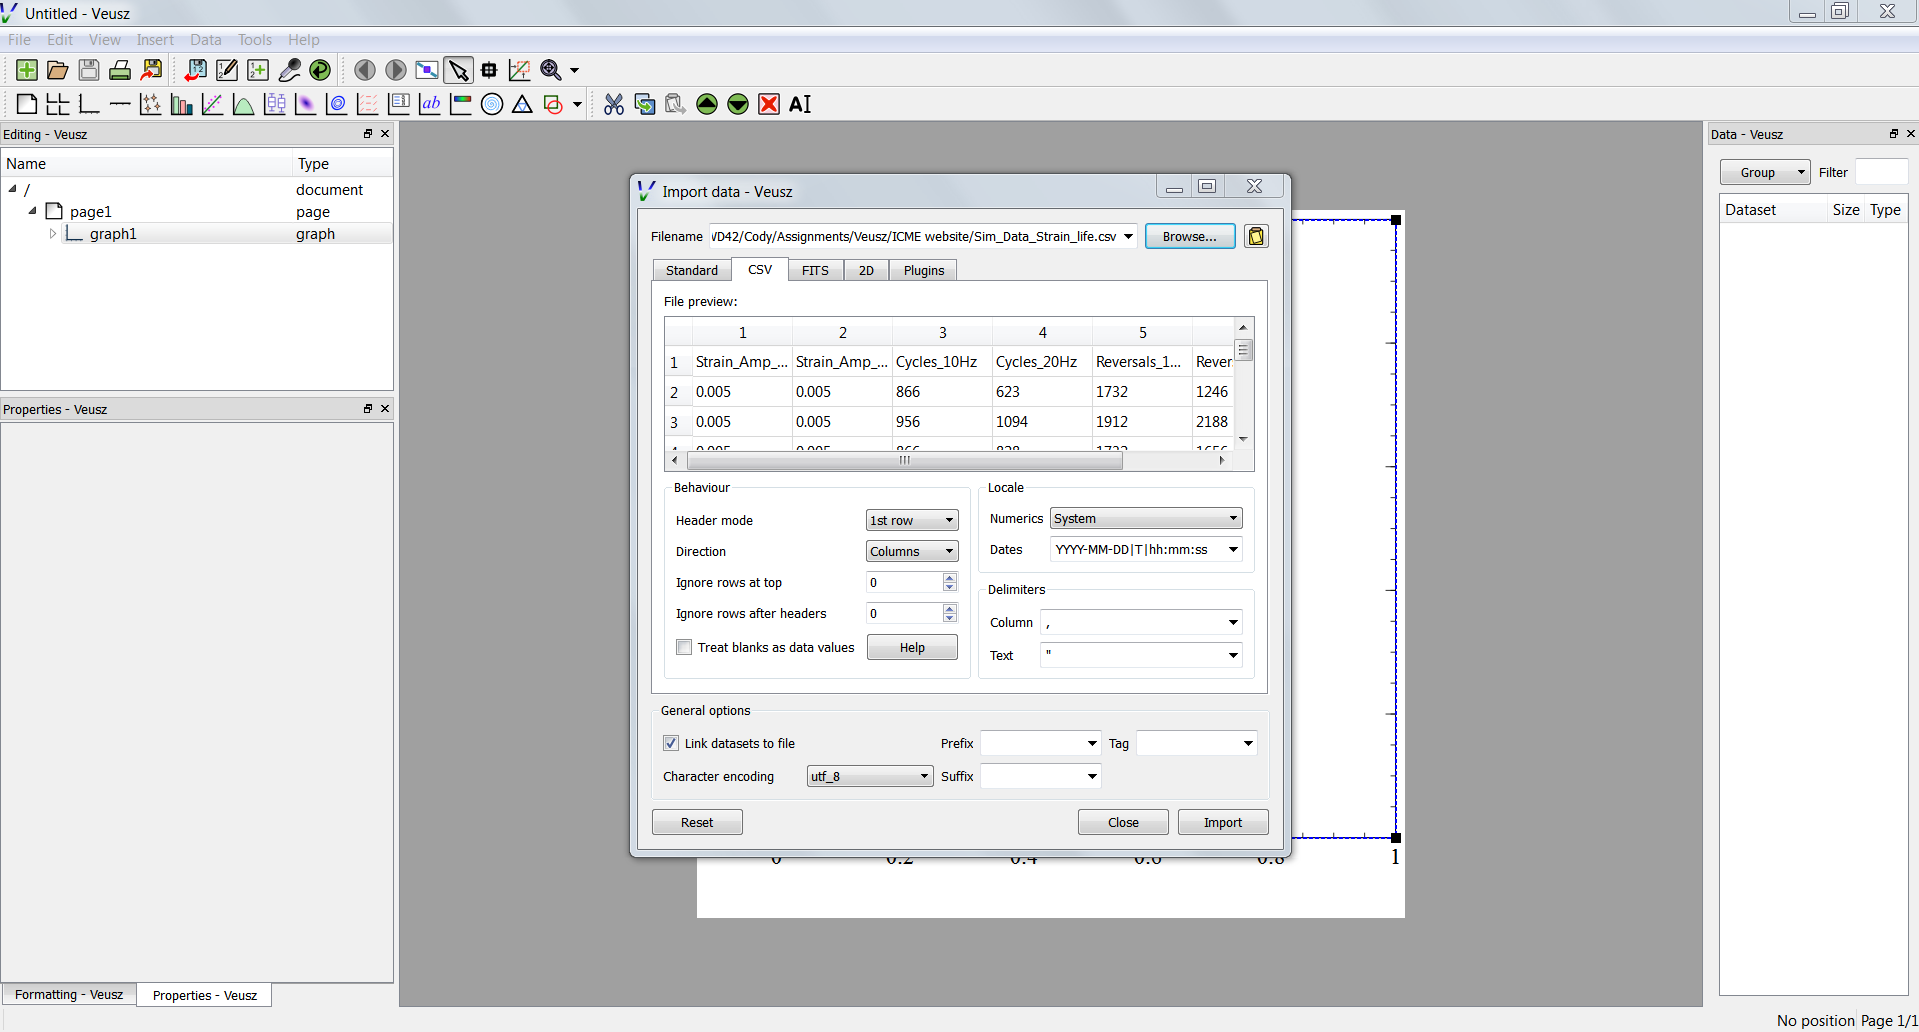Click the print document icon
The height and width of the screenshot is (1032, 1919).
120,70
